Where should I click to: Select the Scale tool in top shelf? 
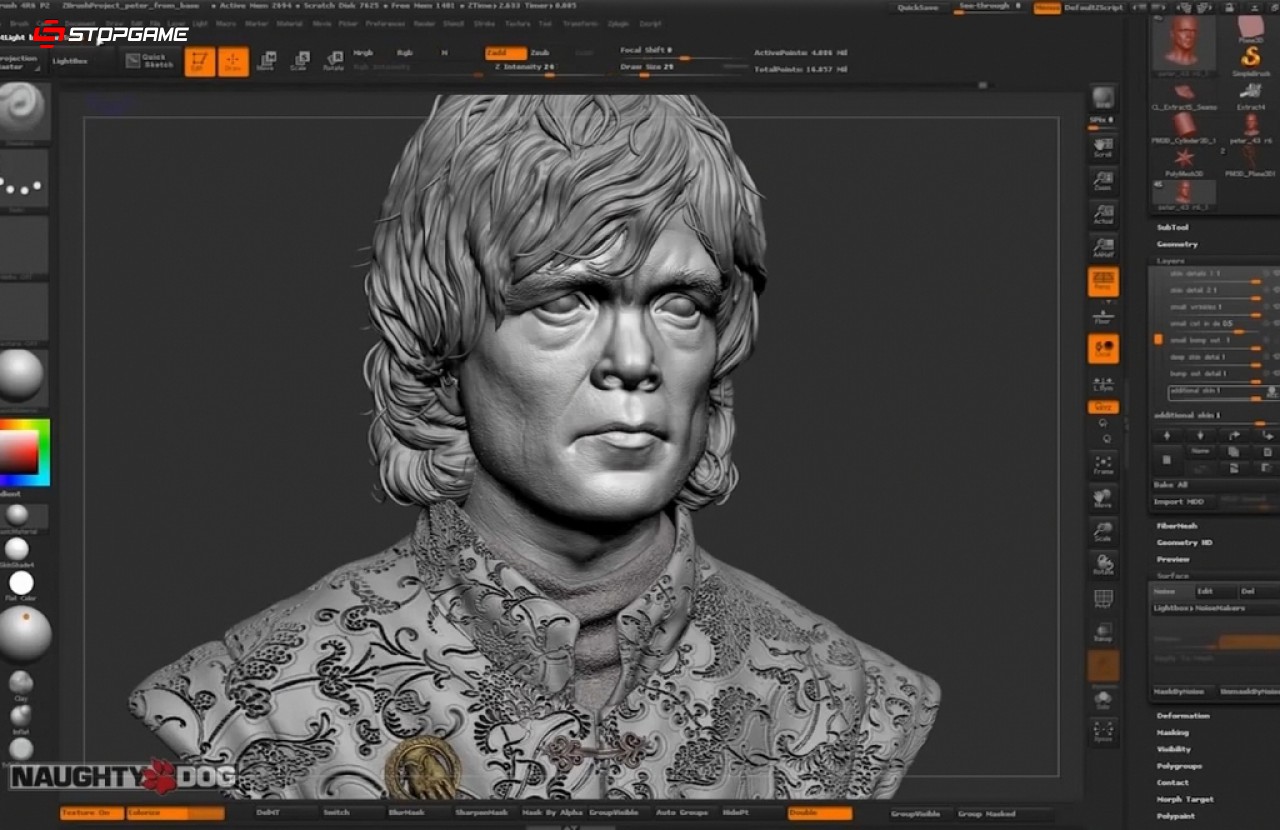299,61
